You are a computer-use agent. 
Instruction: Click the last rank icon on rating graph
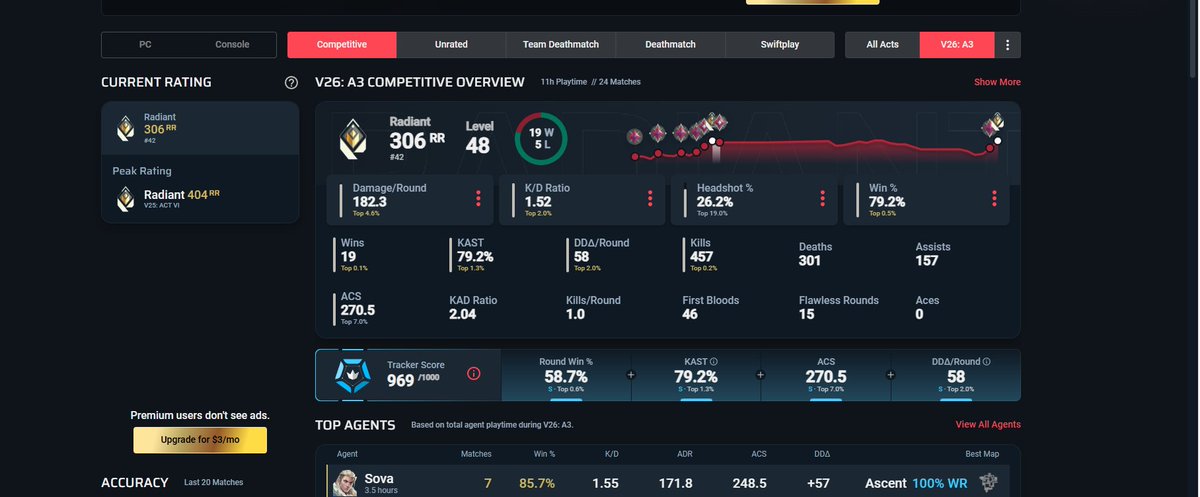pos(996,122)
